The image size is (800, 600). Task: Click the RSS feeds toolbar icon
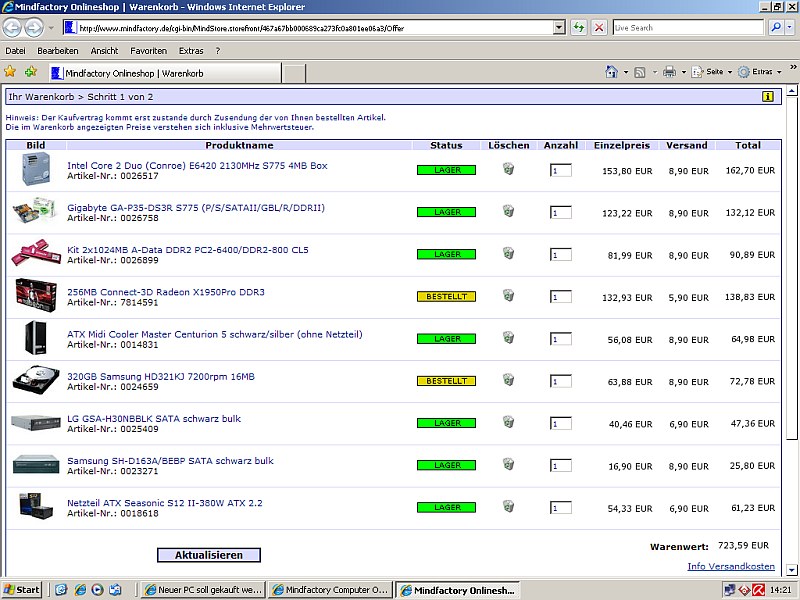pyautogui.click(x=640, y=72)
